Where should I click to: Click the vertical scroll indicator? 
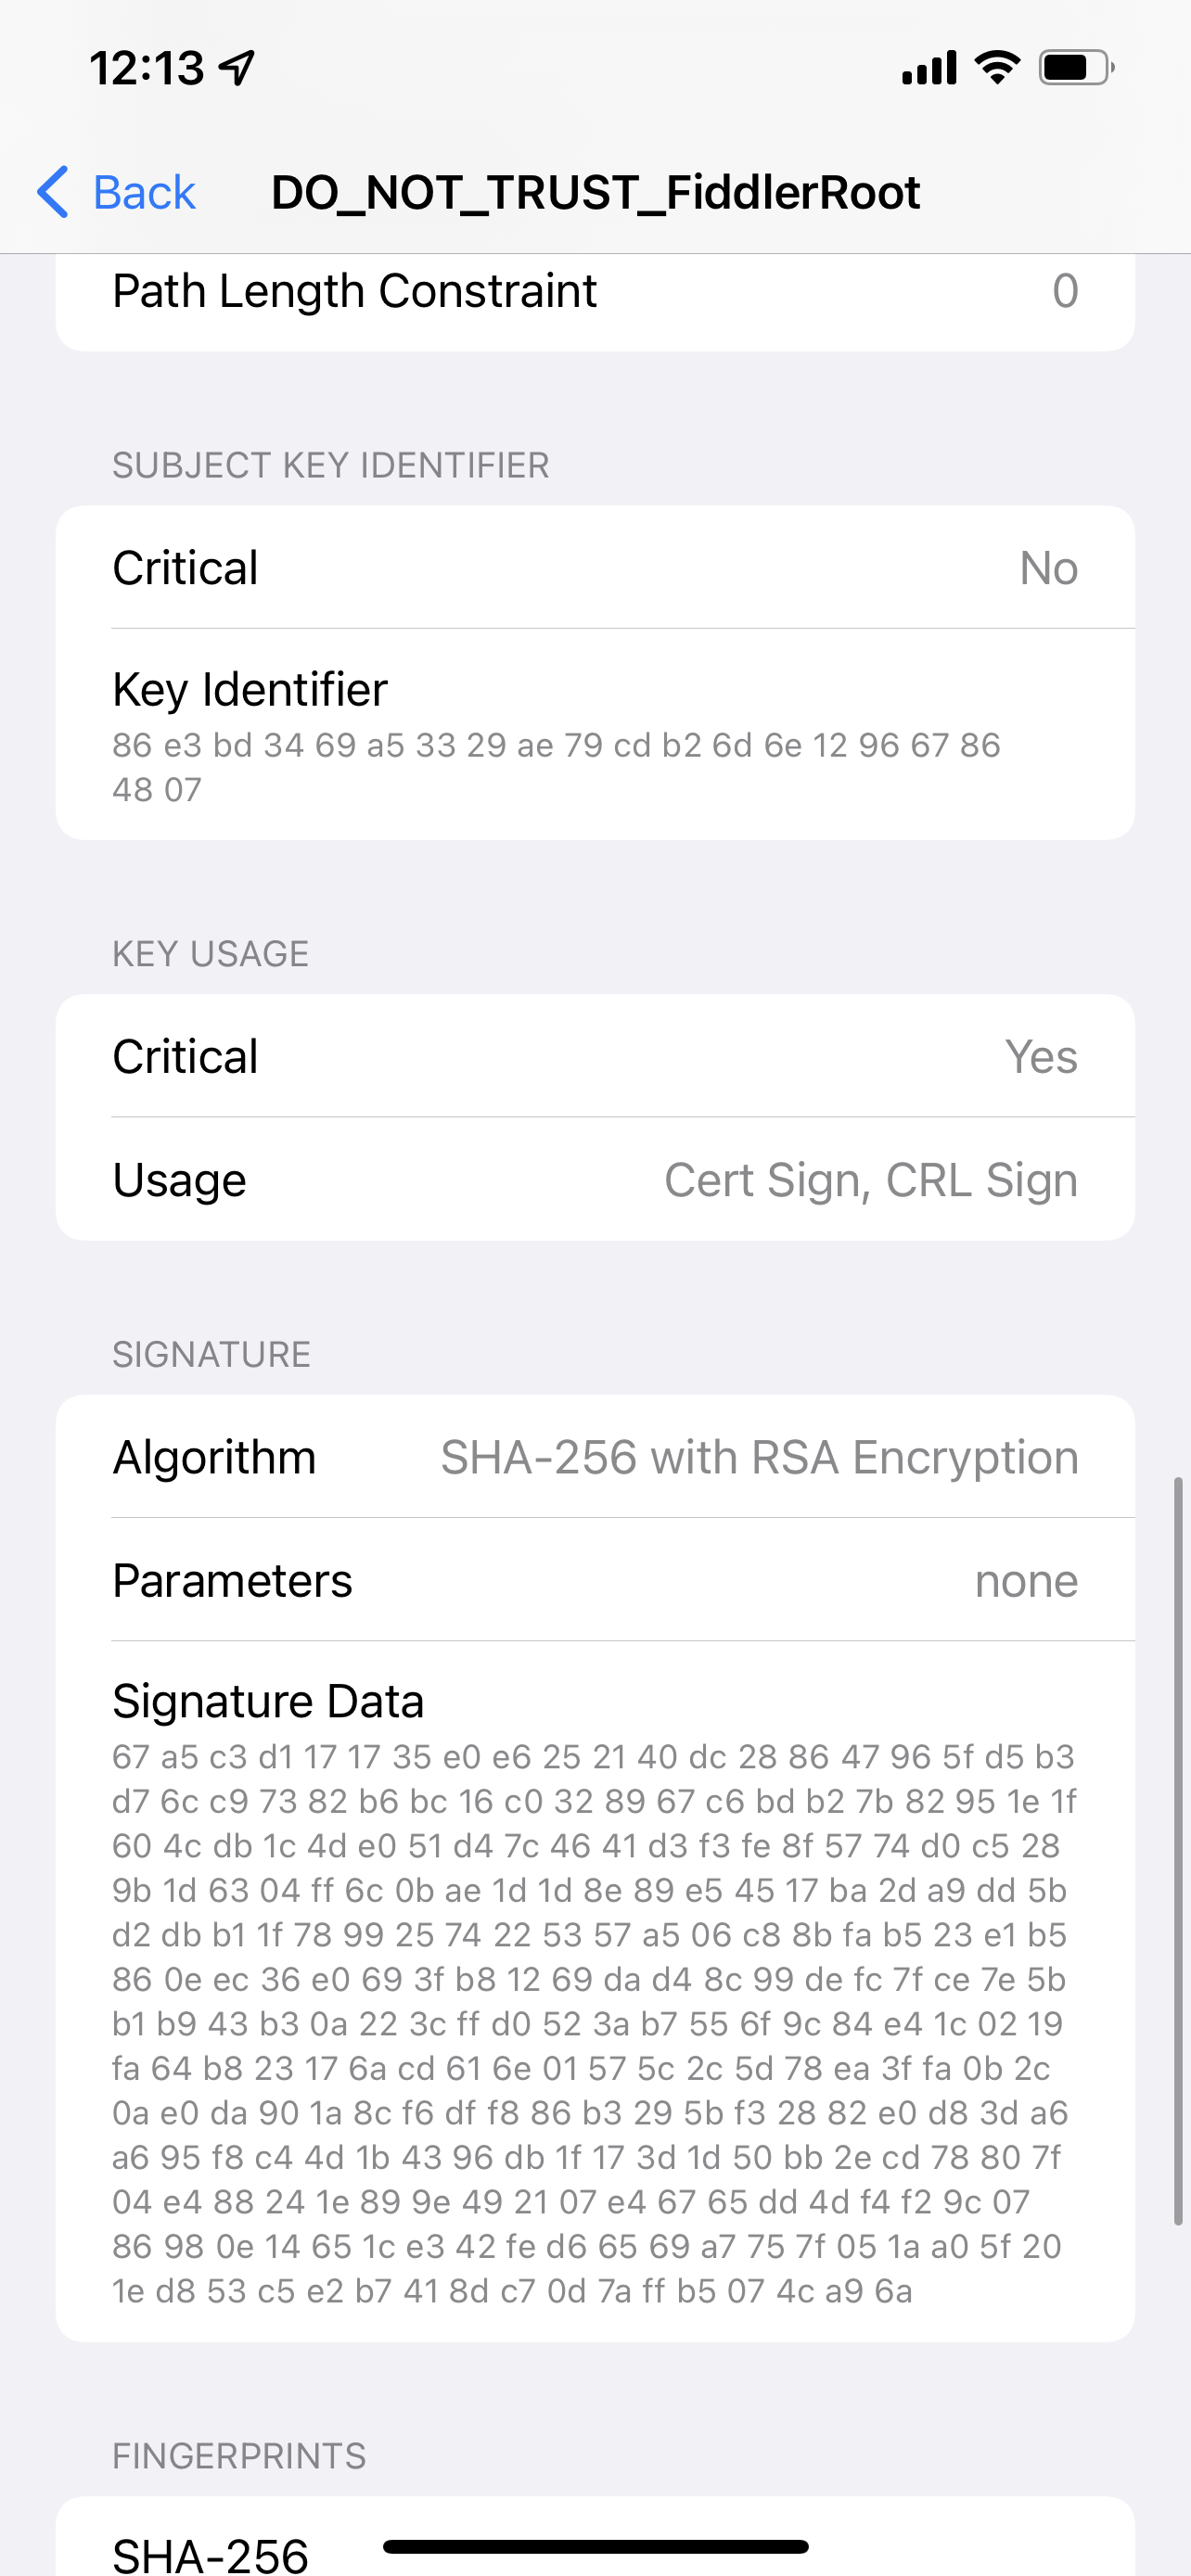[1178, 1850]
